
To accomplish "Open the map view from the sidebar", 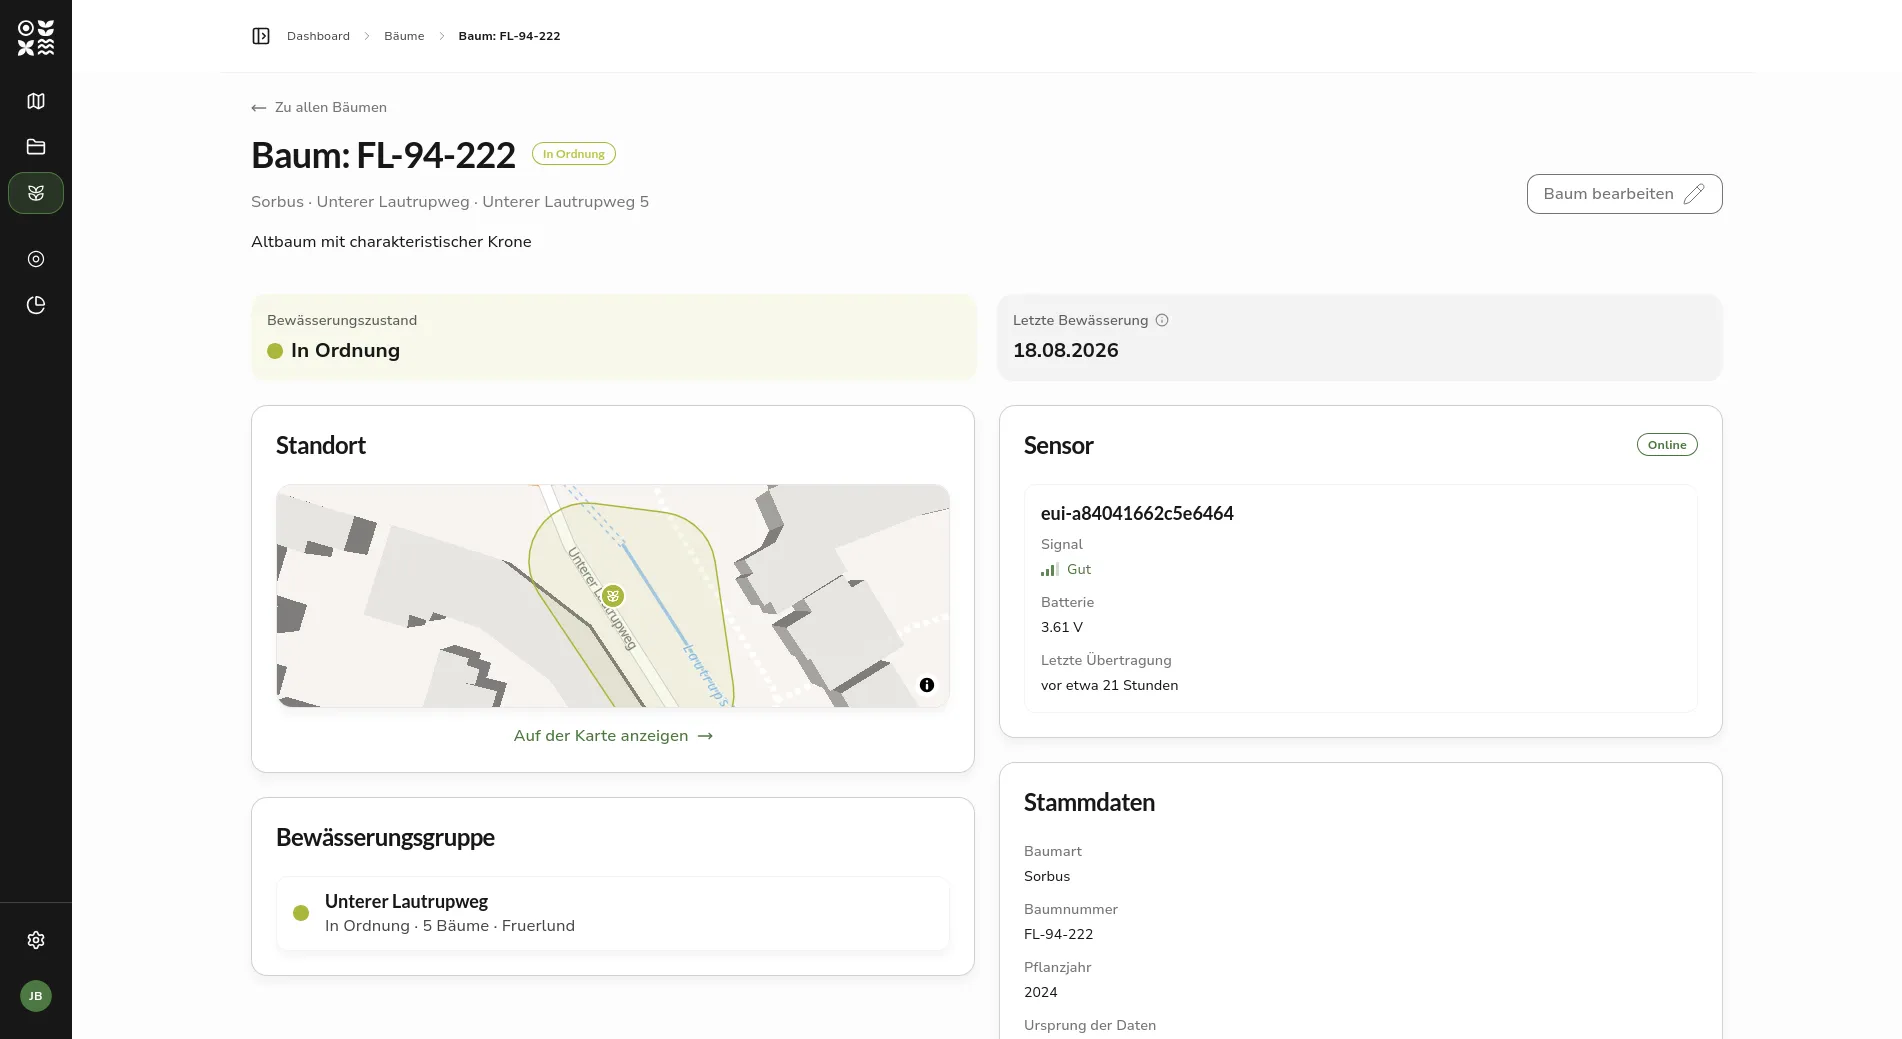I will [36, 101].
